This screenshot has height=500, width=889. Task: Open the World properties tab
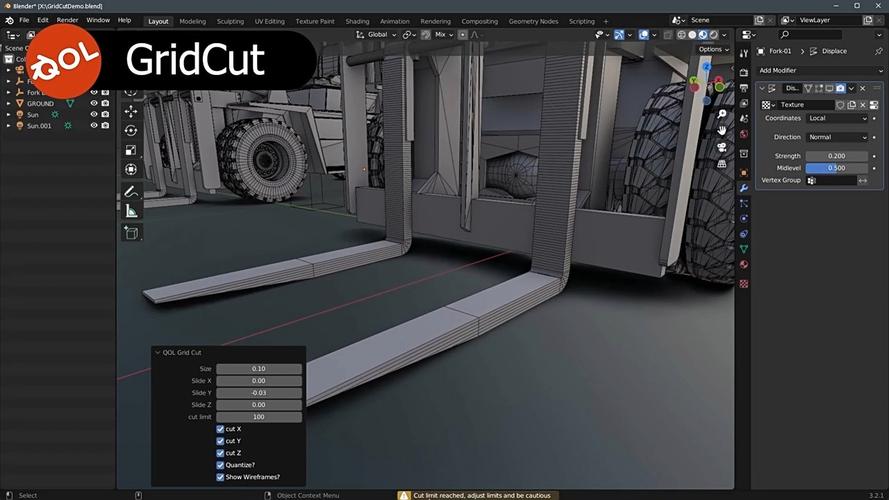tap(744, 134)
